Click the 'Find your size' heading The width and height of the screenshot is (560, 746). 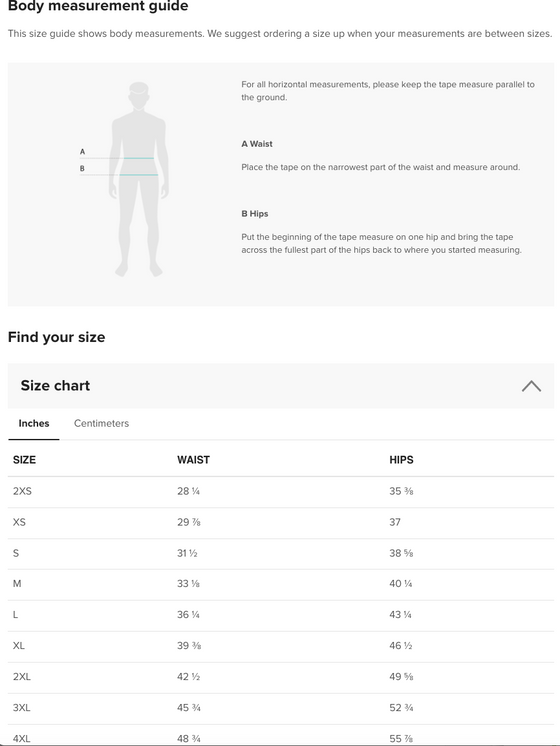pos(56,337)
